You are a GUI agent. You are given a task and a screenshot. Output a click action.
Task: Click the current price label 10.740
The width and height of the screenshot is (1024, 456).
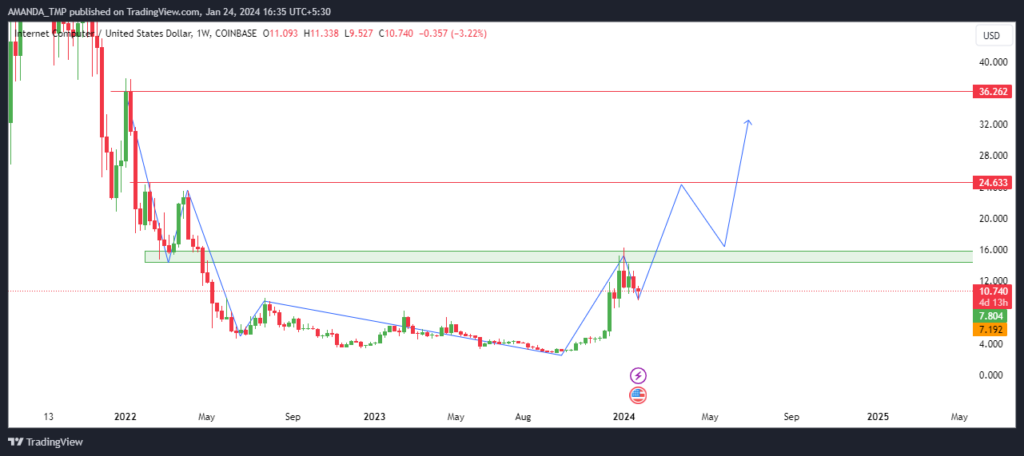click(x=991, y=291)
